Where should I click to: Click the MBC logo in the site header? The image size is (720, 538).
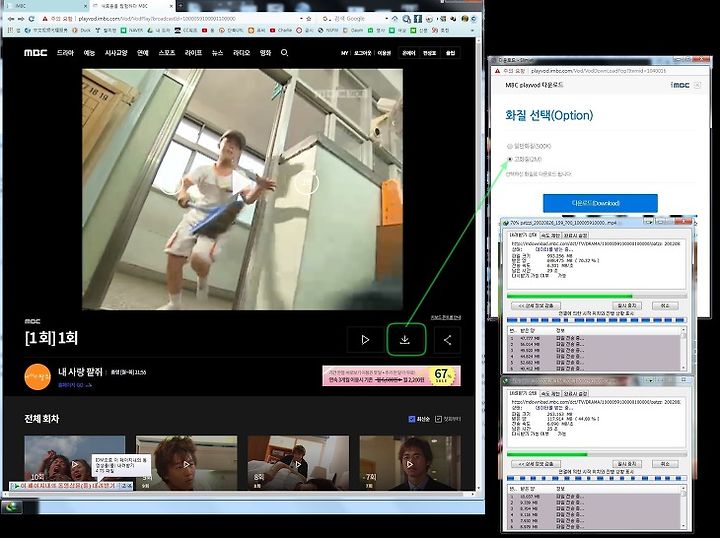click(35, 53)
